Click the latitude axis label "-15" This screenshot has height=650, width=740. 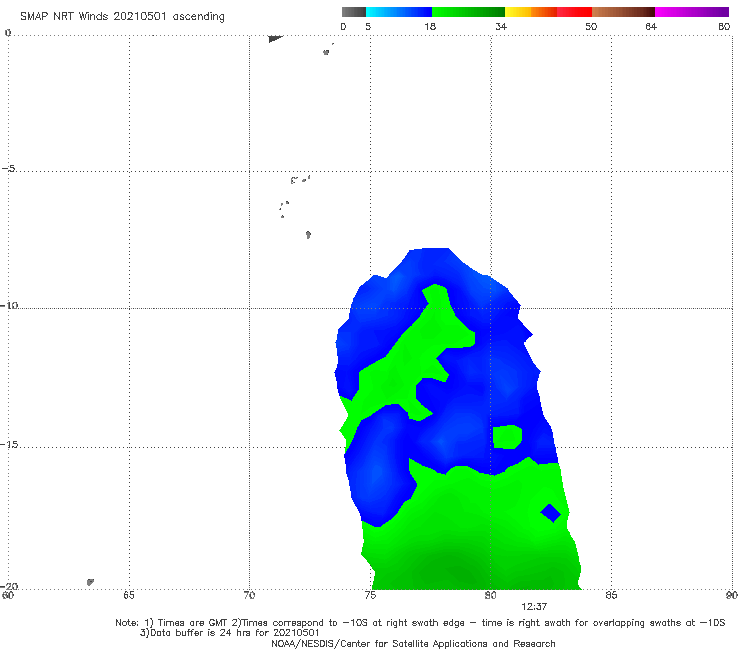click(9, 444)
